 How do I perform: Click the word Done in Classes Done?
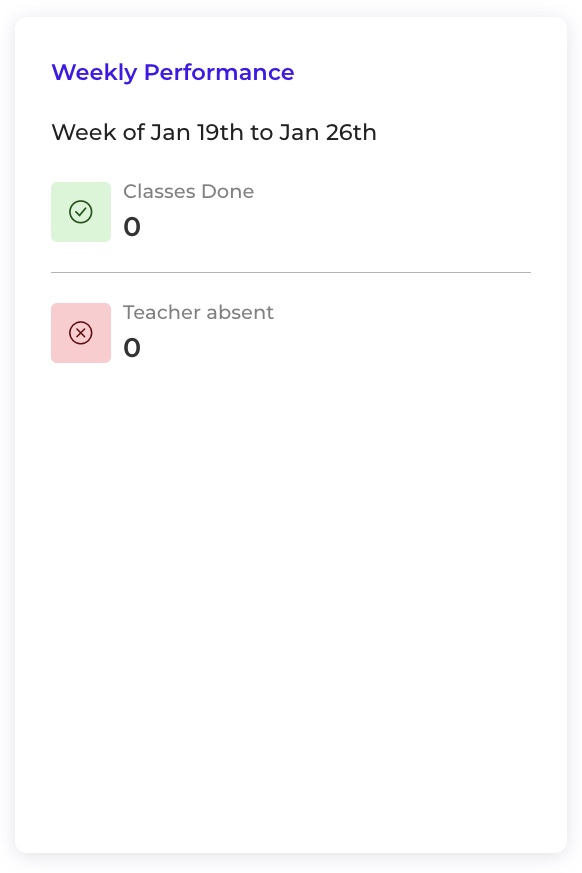(x=228, y=191)
